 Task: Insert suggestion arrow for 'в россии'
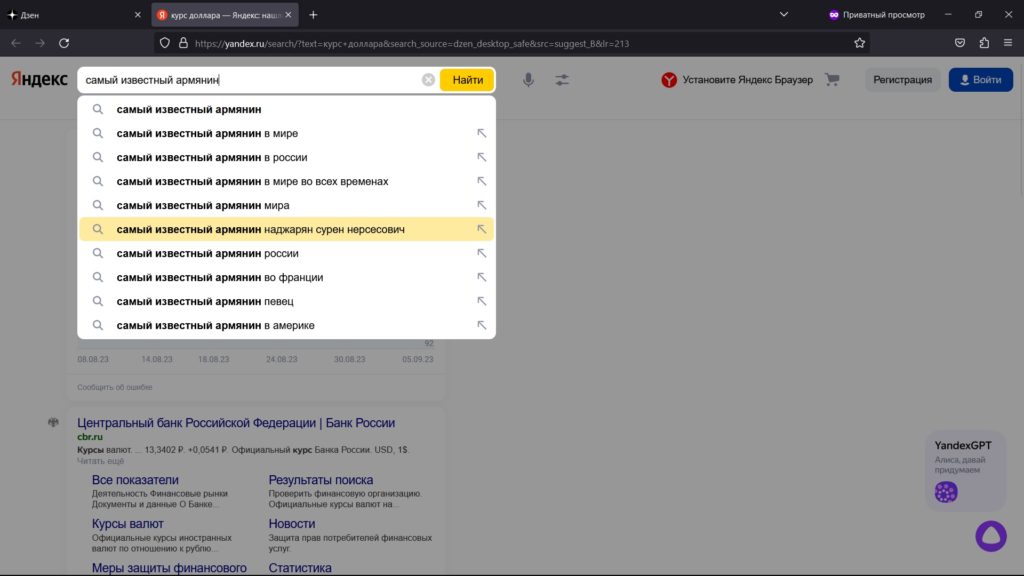(x=481, y=157)
